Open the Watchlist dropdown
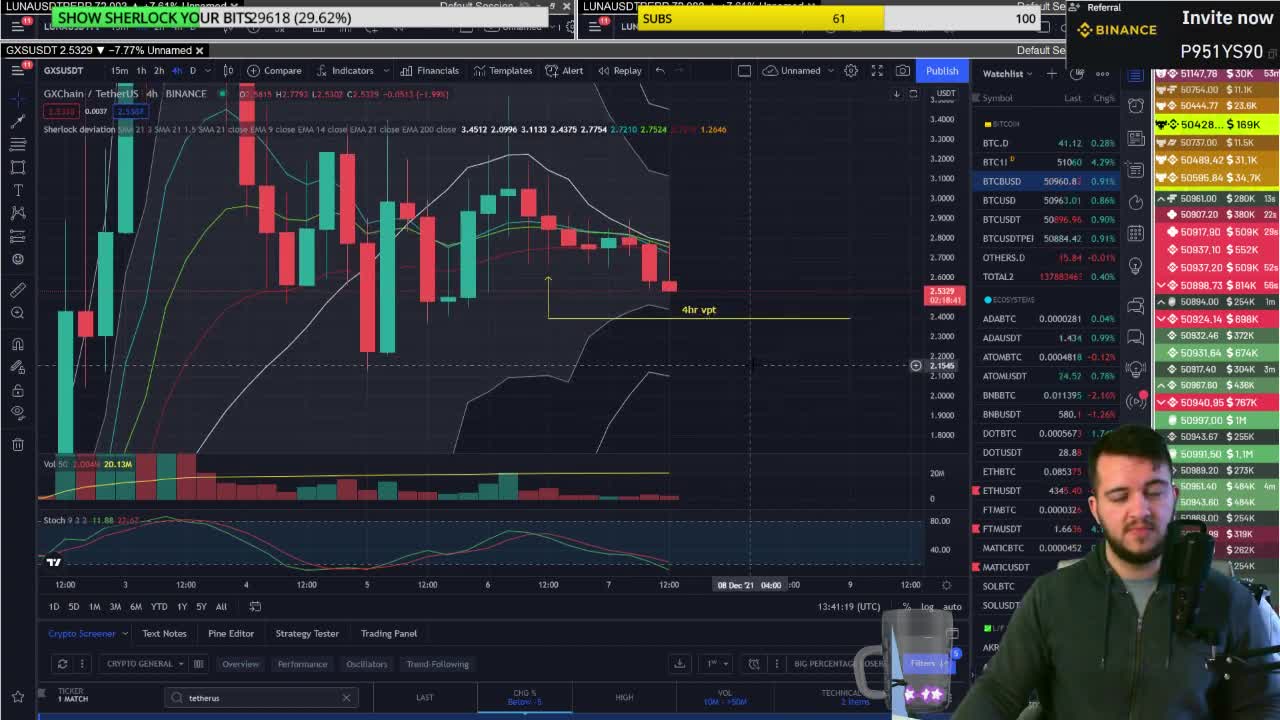1280x720 pixels. pos(1008,73)
